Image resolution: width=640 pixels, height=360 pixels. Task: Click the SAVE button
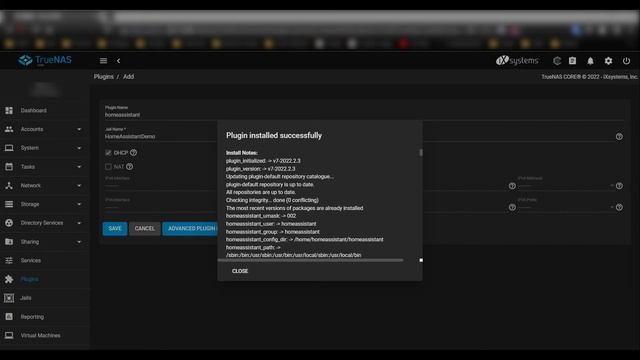115,229
